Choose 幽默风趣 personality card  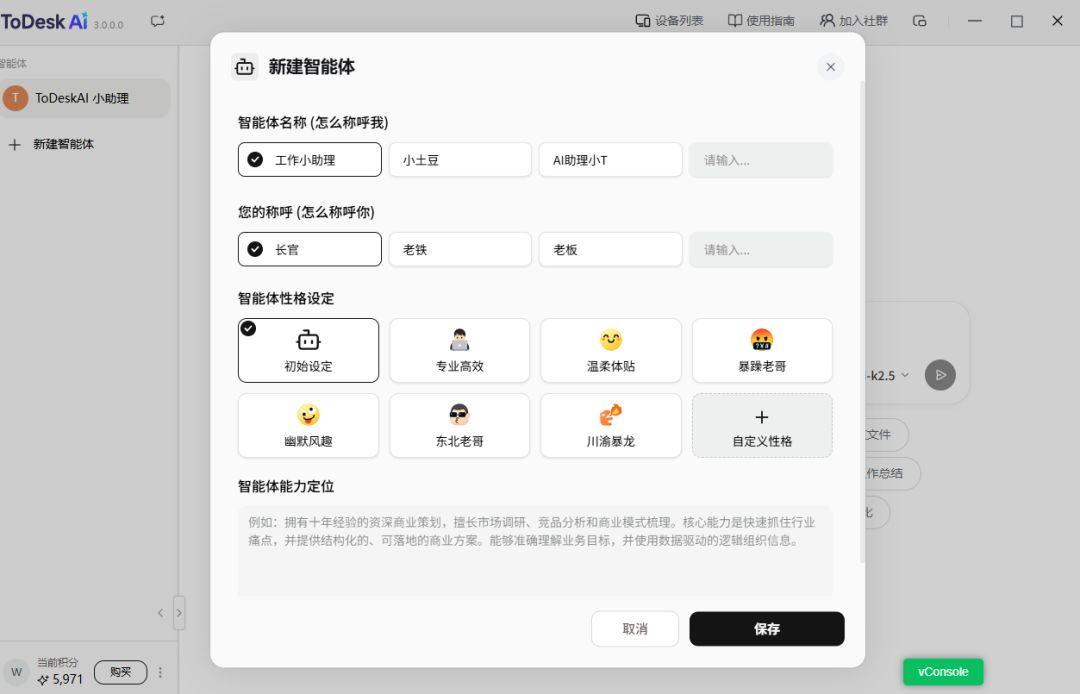click(x=309, y=425)
